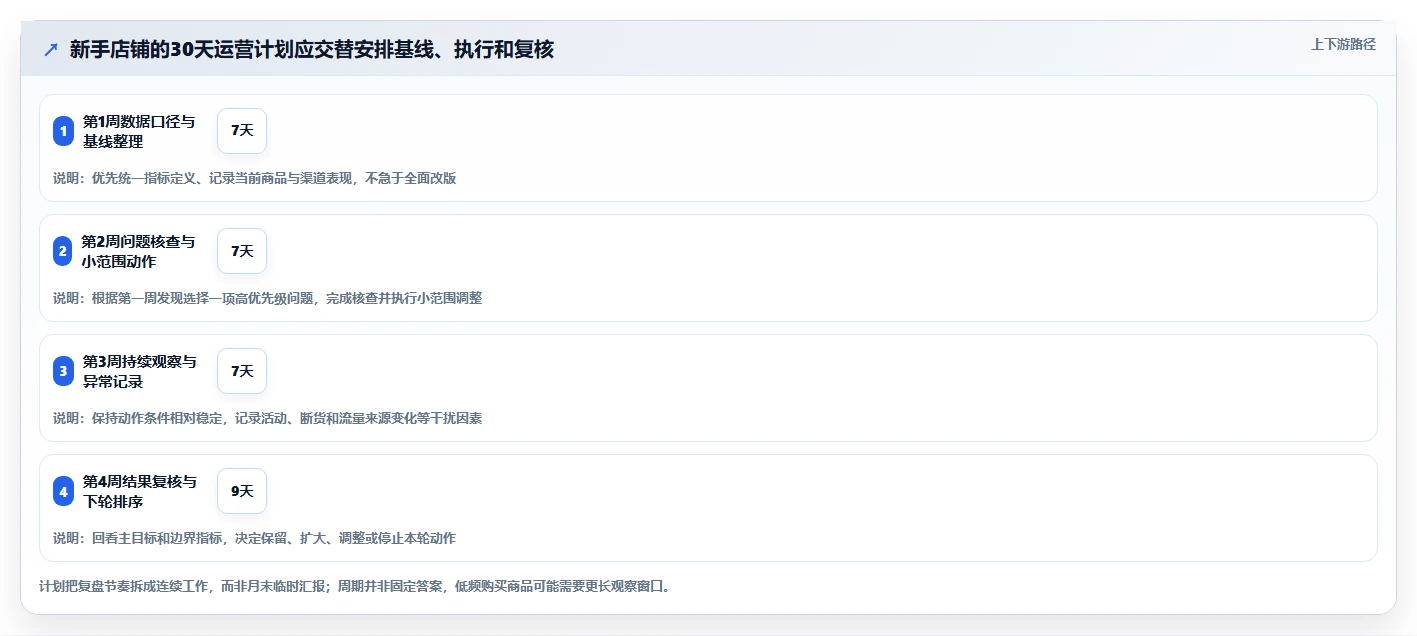Click the 上下游路径 label in the header
This screenshot has width=1417, height=636.
[1343, 44]
